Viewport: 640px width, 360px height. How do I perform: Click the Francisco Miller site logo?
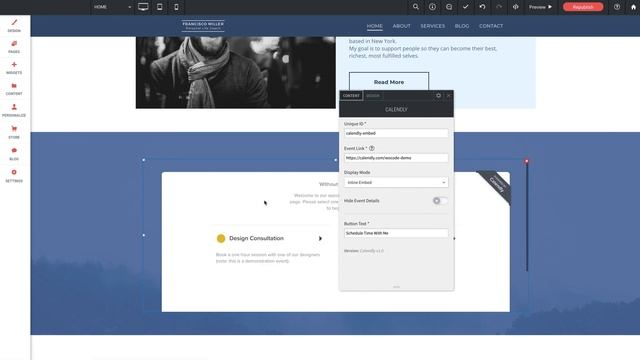point(203,26)
